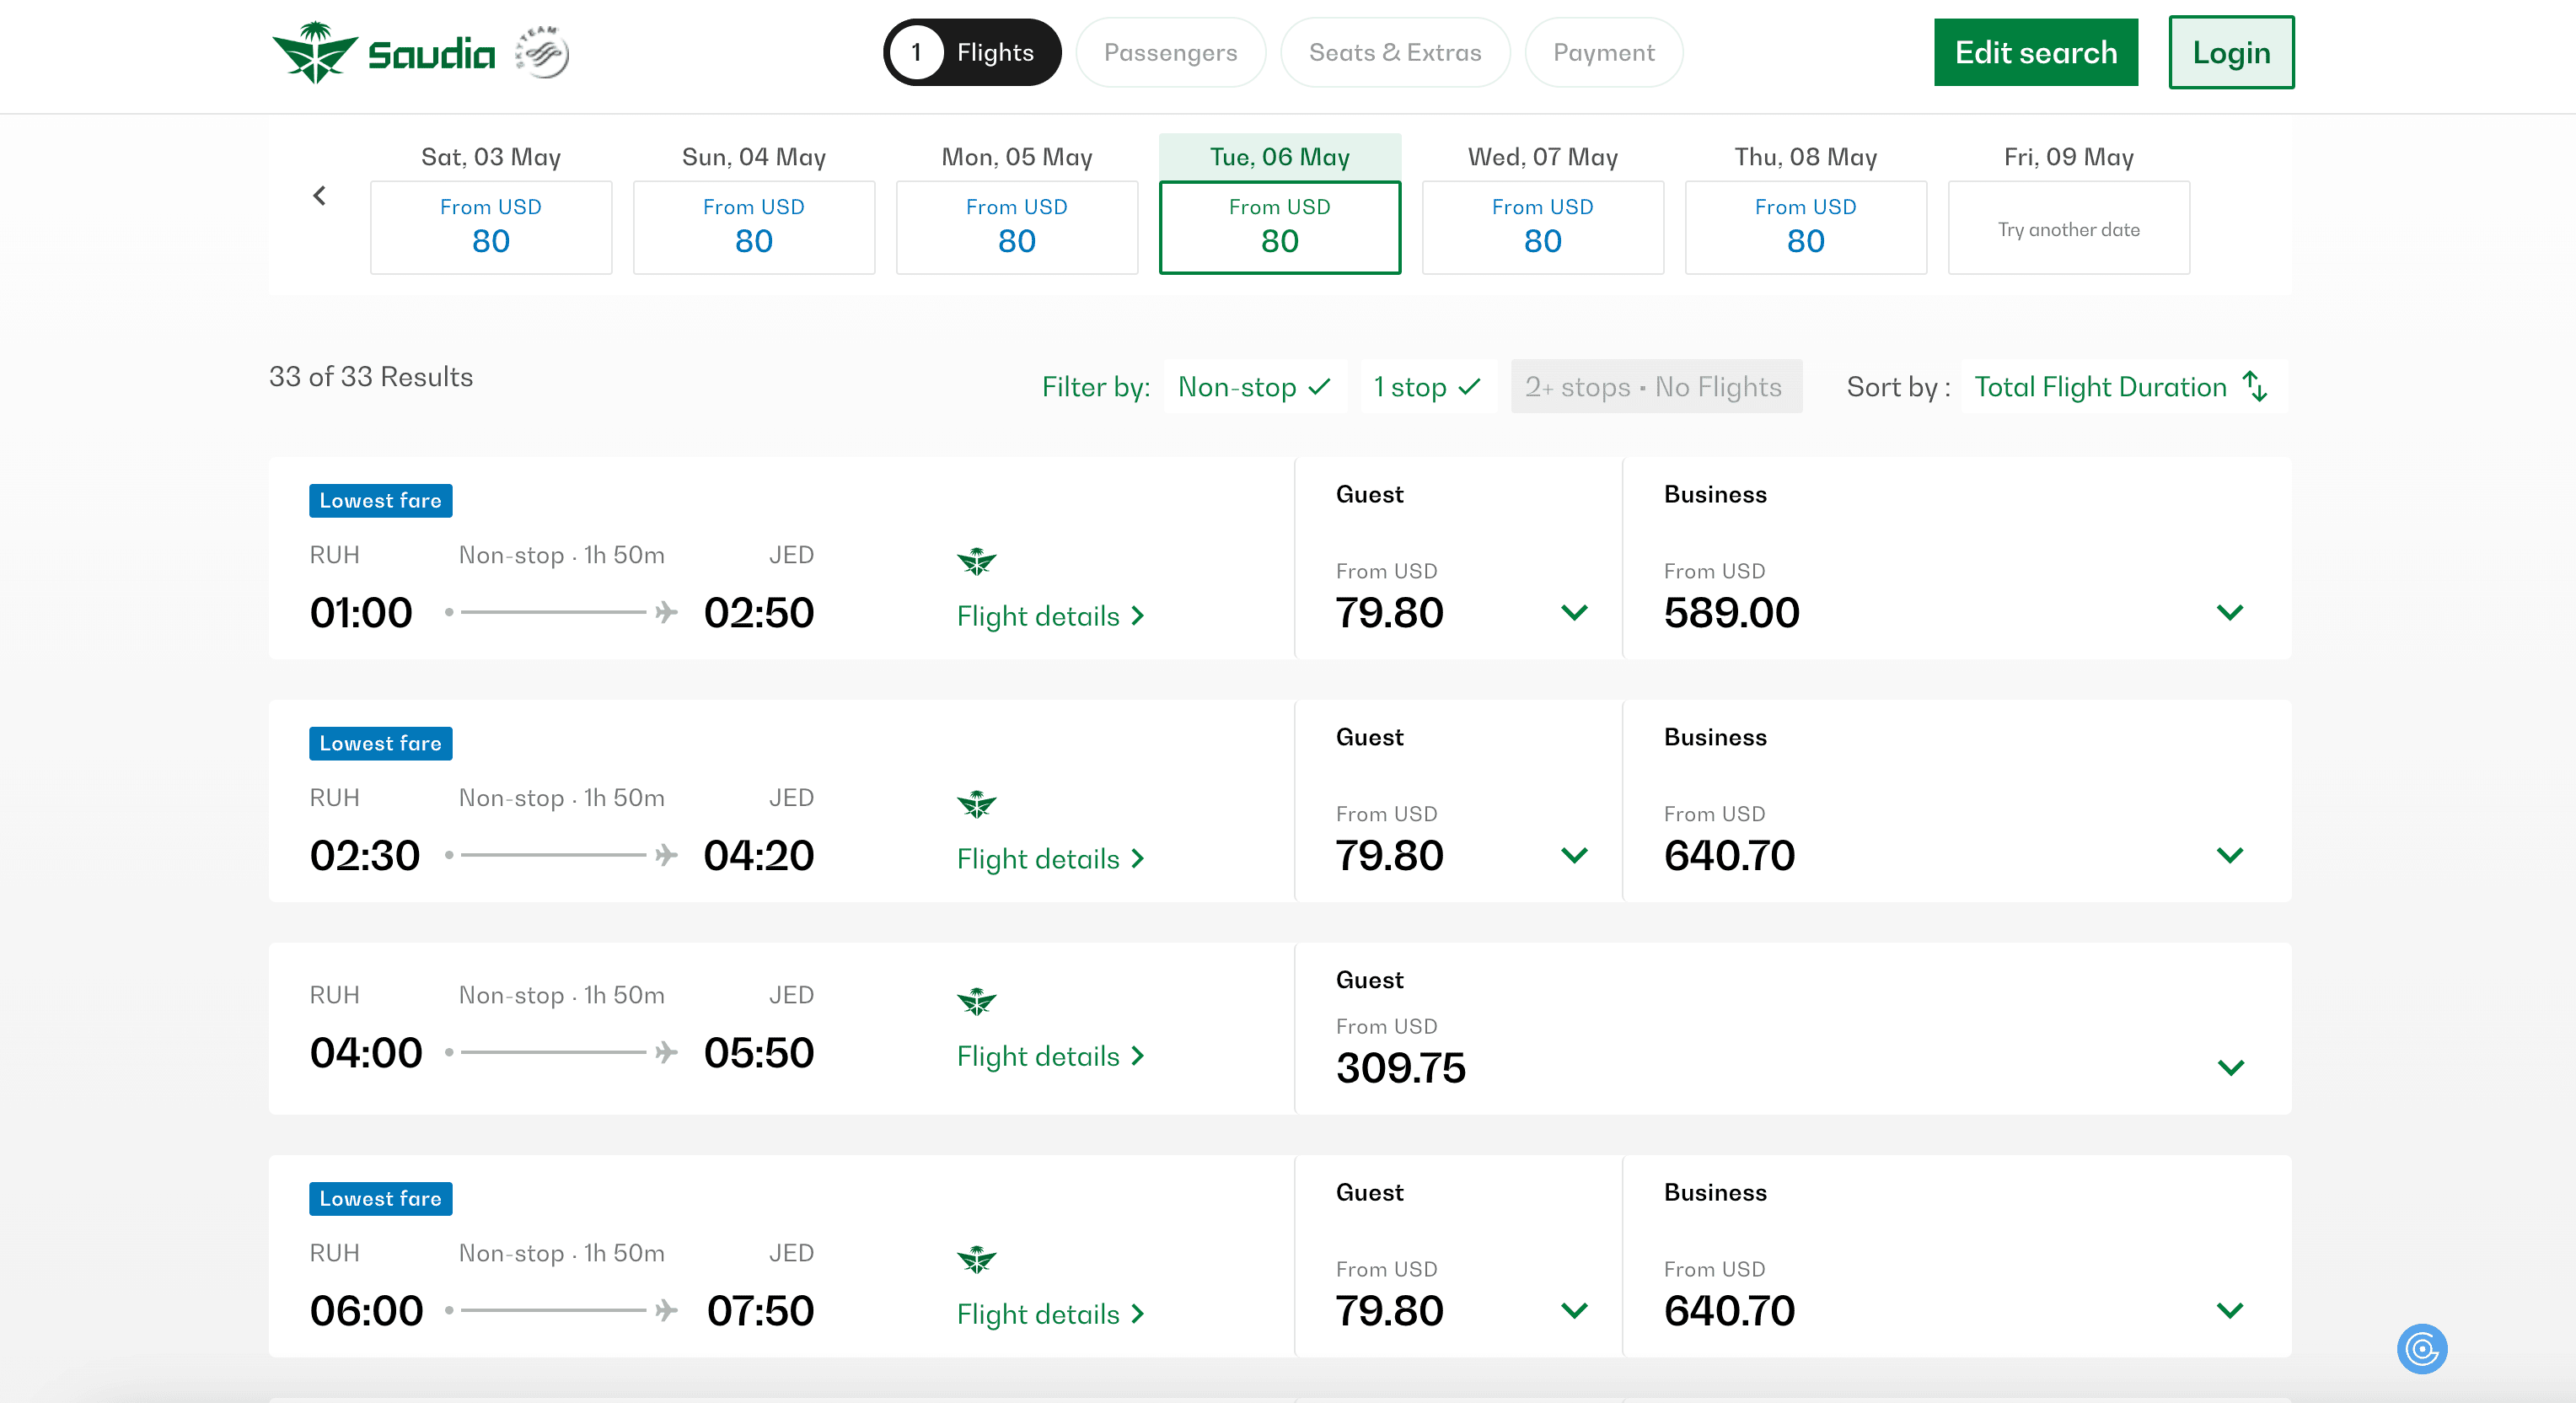Viewport: 2576px width, 1403px height.
Task: Select the Wed, 07 May date tab
Action: 1542,227
